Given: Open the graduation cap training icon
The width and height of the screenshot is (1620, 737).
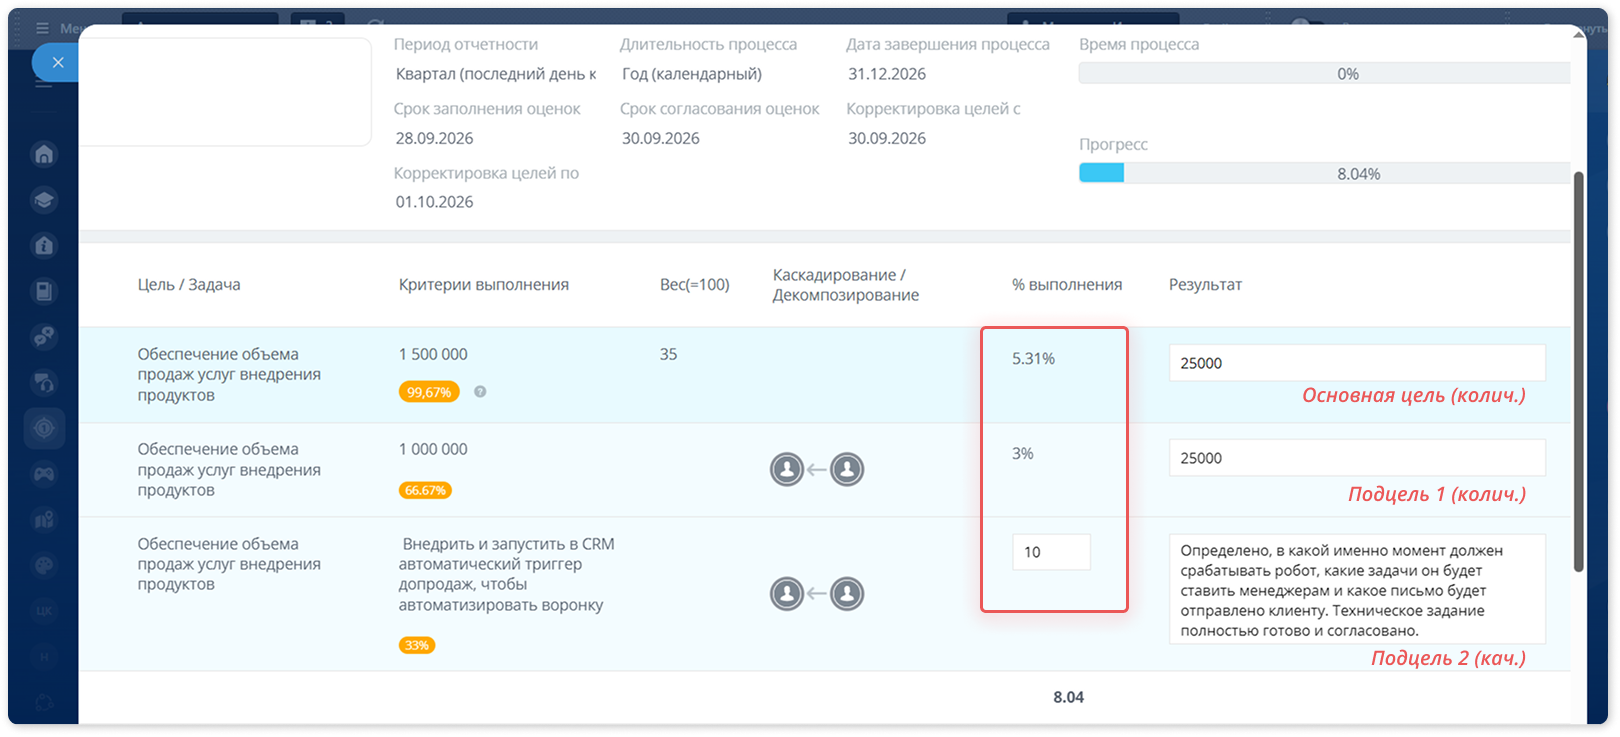Looking at the screenshot, I should click(44, 200).
